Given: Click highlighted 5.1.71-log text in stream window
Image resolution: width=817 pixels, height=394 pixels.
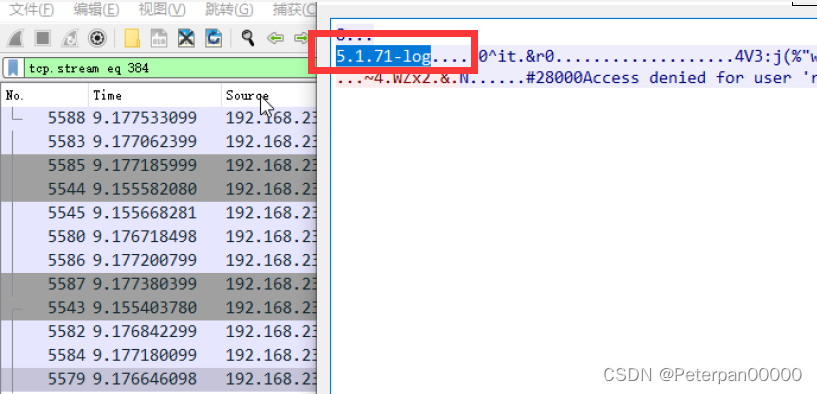Looking at the screenshot, I should 383,56.
